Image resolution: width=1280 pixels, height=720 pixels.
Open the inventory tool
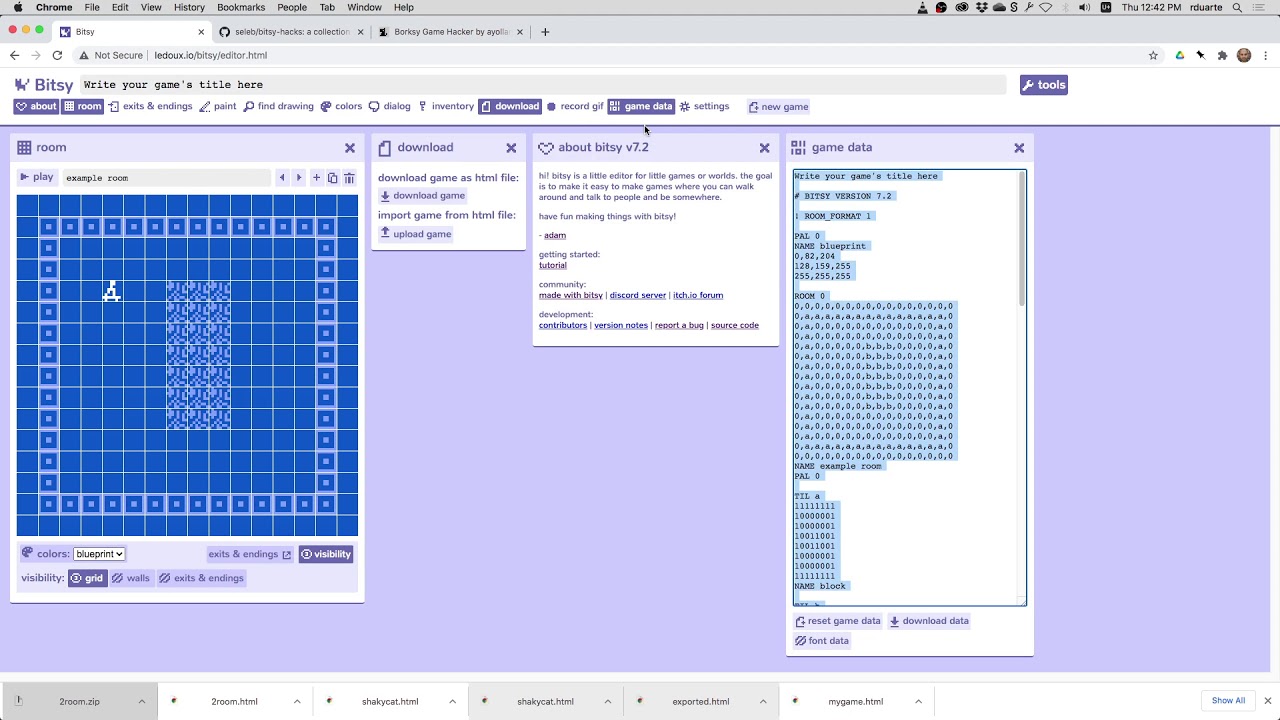(x=446, y=106)
